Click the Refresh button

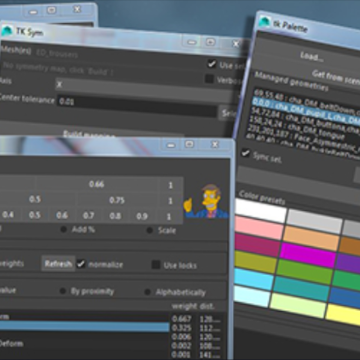tap(58, 264)
